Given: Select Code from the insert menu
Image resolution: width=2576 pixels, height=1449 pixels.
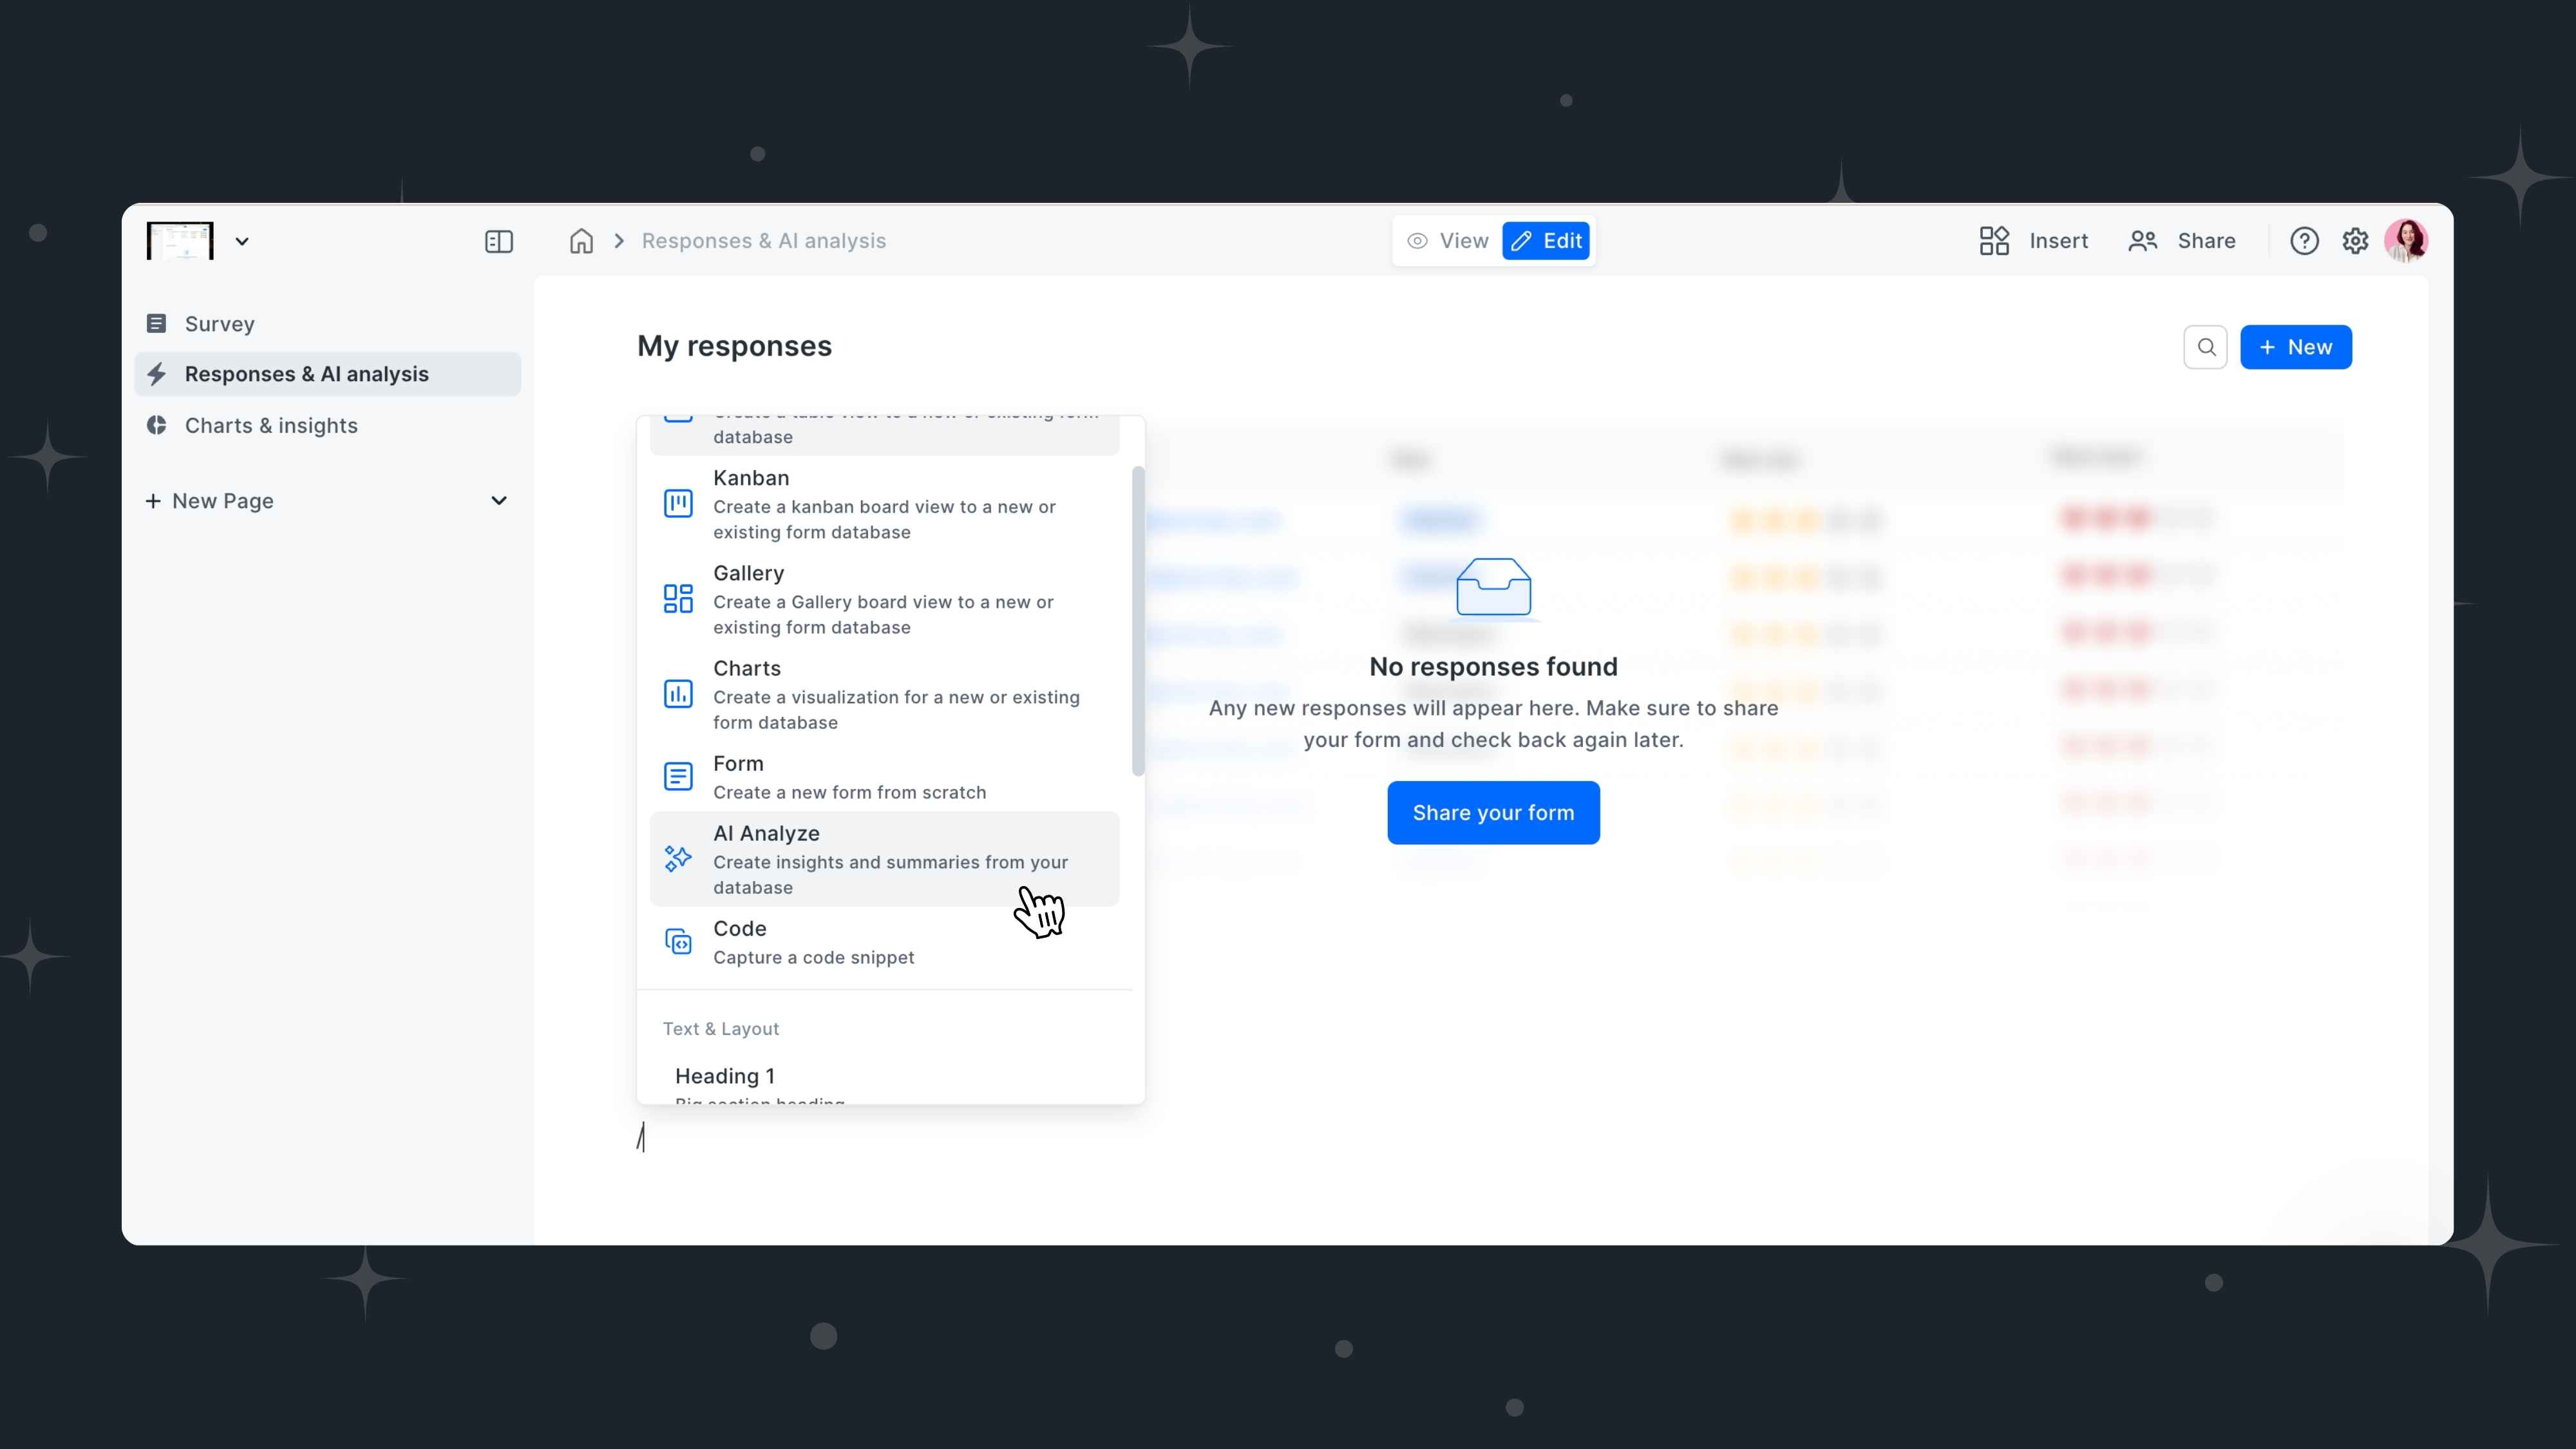Looking at the screenshot, I should [x=885, y=942].
